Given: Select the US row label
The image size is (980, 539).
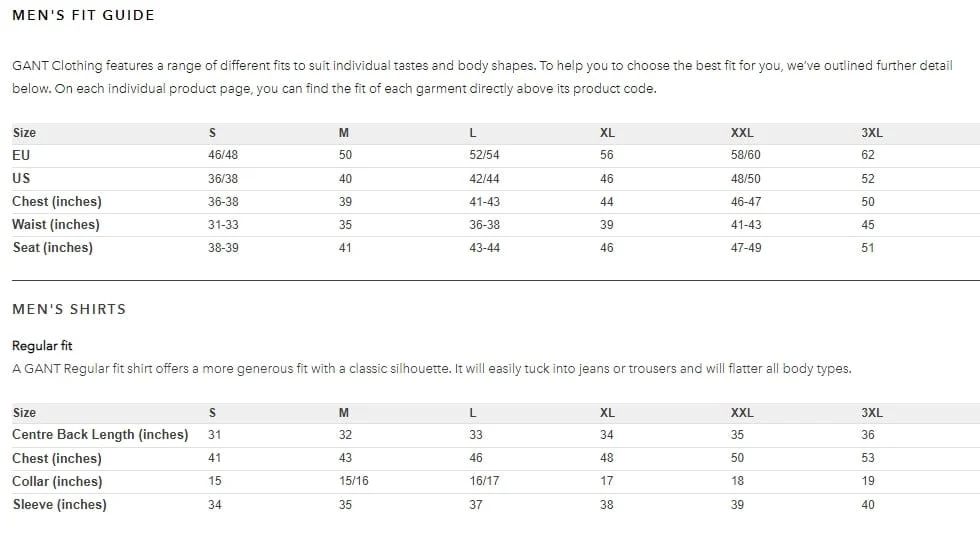Looking at the screenshot, I should tap(21, 178).
